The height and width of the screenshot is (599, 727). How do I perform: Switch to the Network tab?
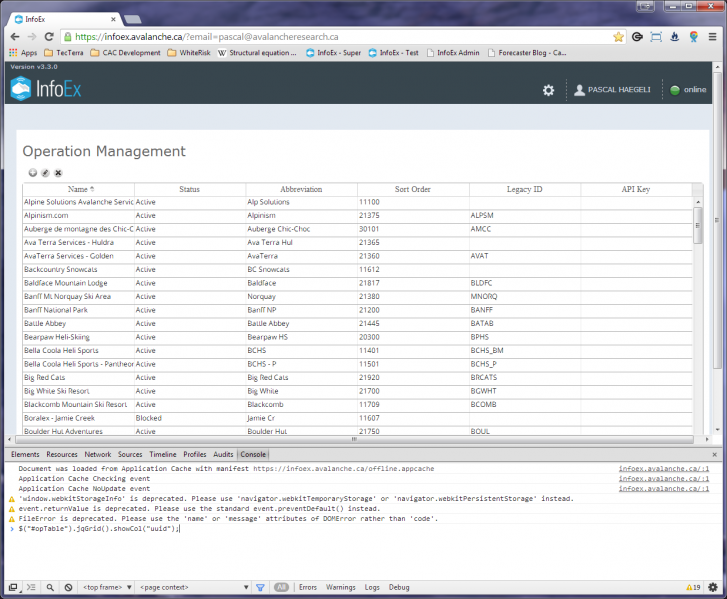(98, 454)
